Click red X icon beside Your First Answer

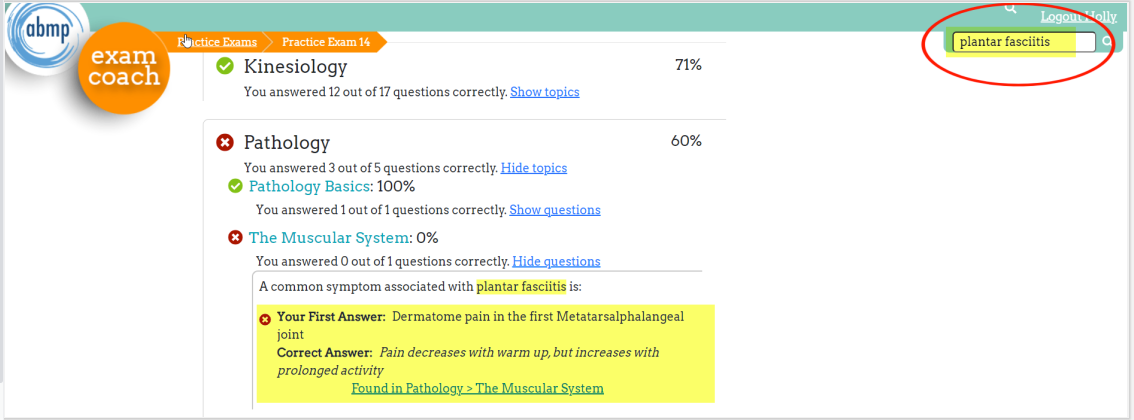click(265, 319)
